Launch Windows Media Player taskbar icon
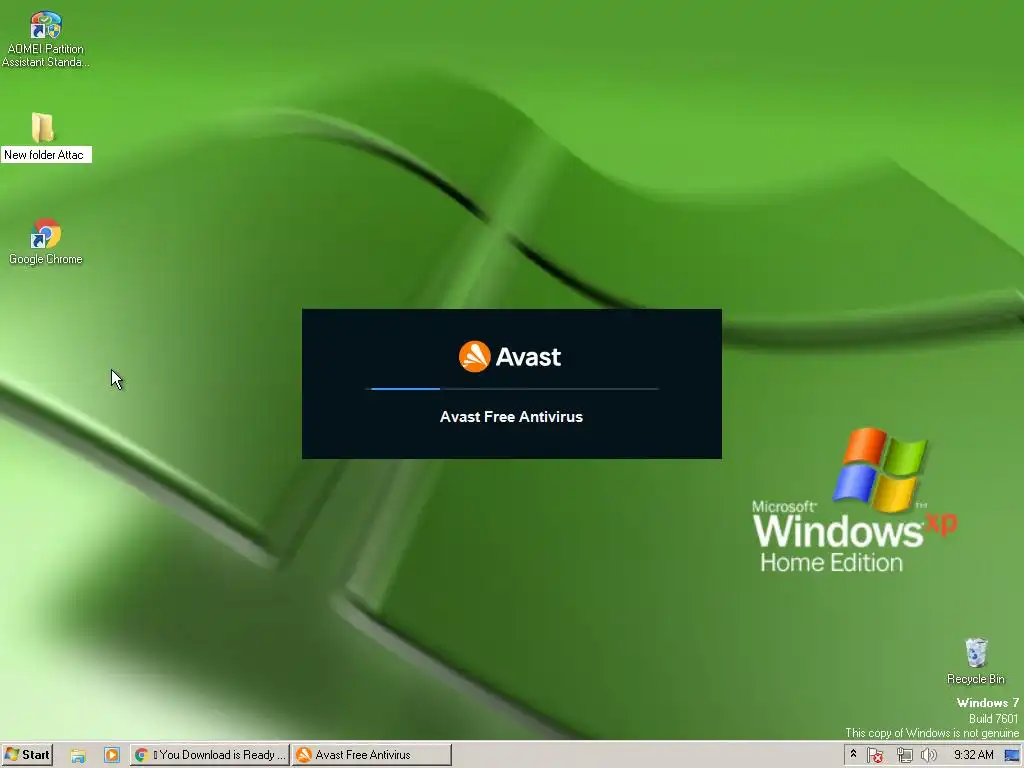 pyautogui.click(x=112, y=756)
